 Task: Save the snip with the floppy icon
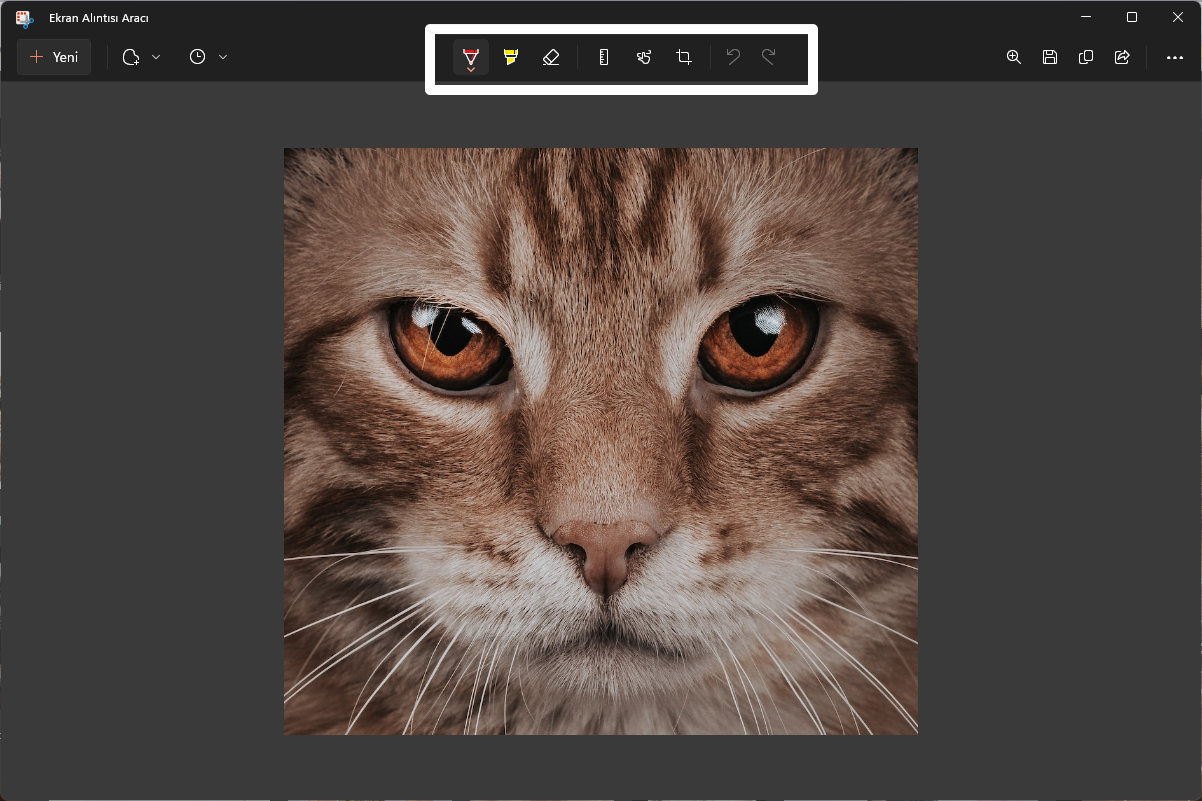(x=1050, y=57)
